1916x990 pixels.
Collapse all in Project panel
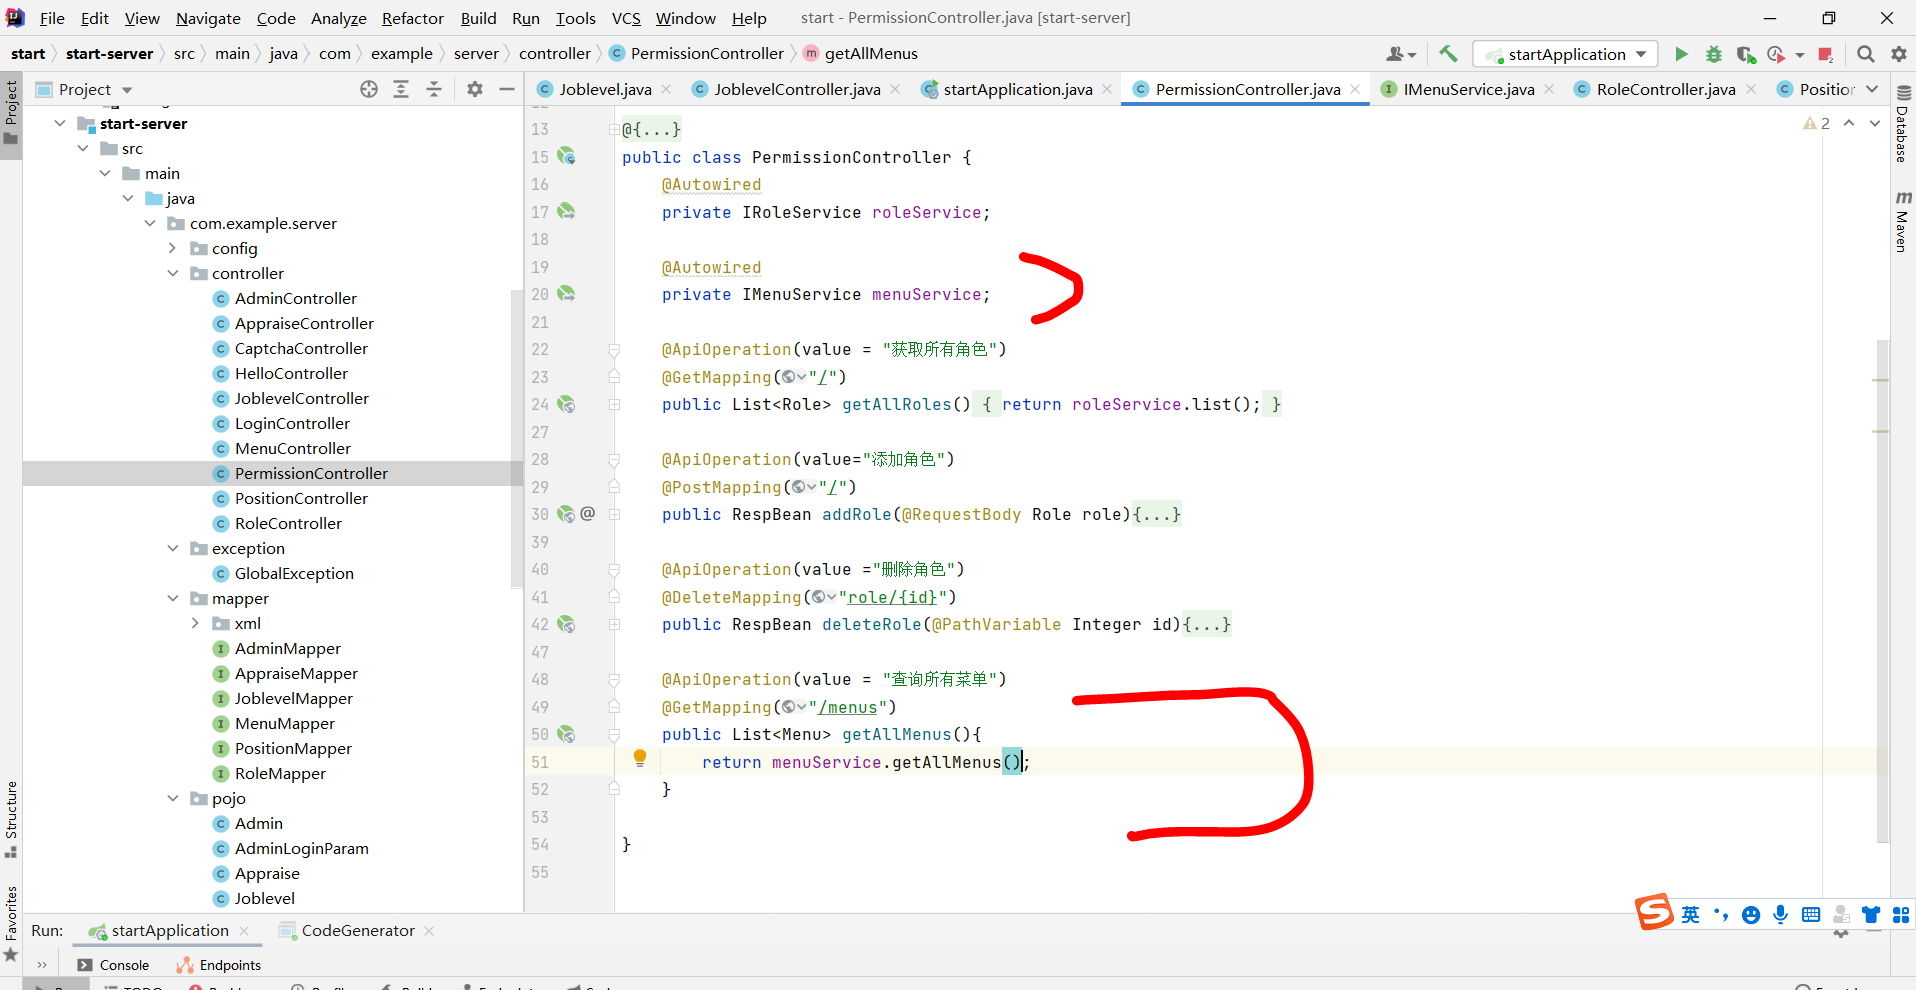[x=434, y=89]
